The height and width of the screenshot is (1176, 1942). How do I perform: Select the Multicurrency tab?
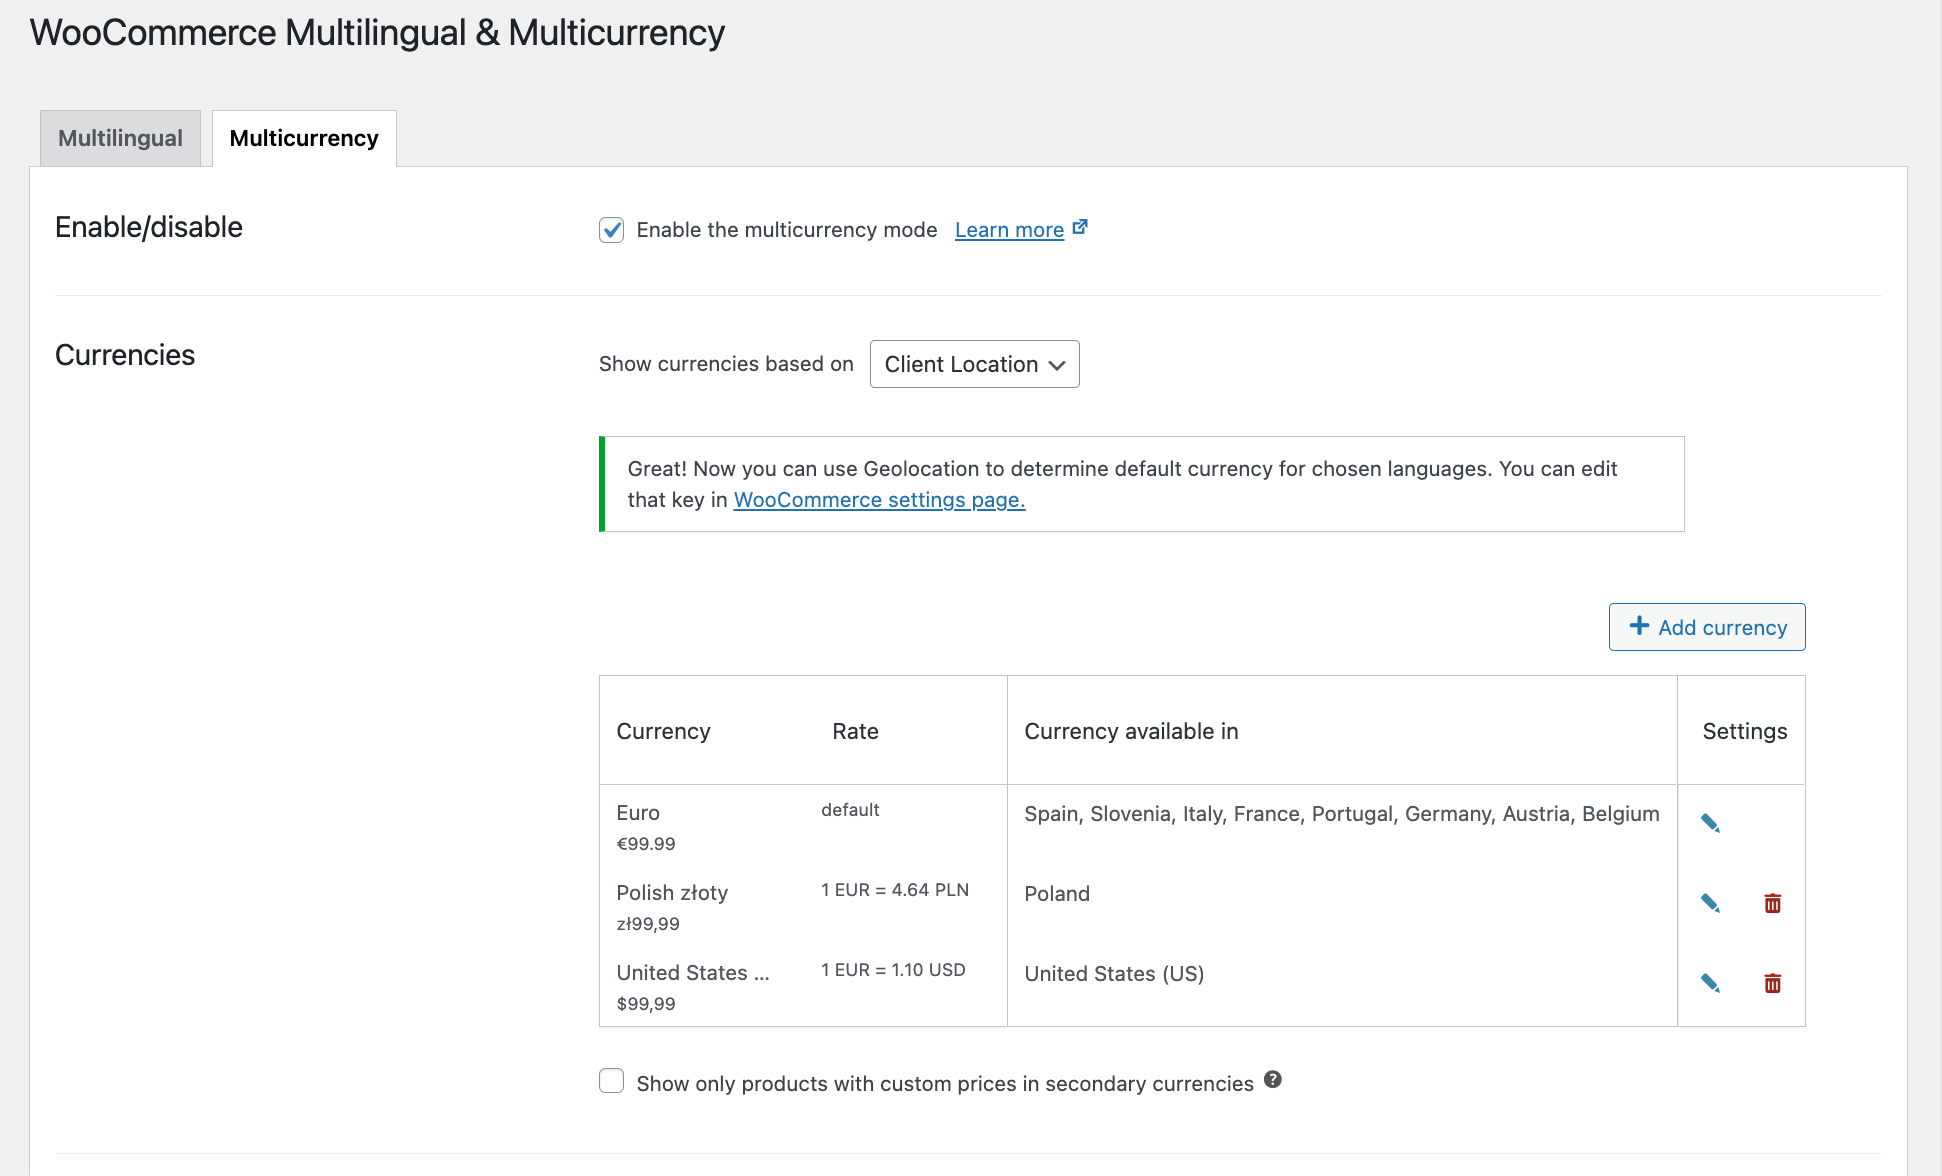[x=304, y=138]
